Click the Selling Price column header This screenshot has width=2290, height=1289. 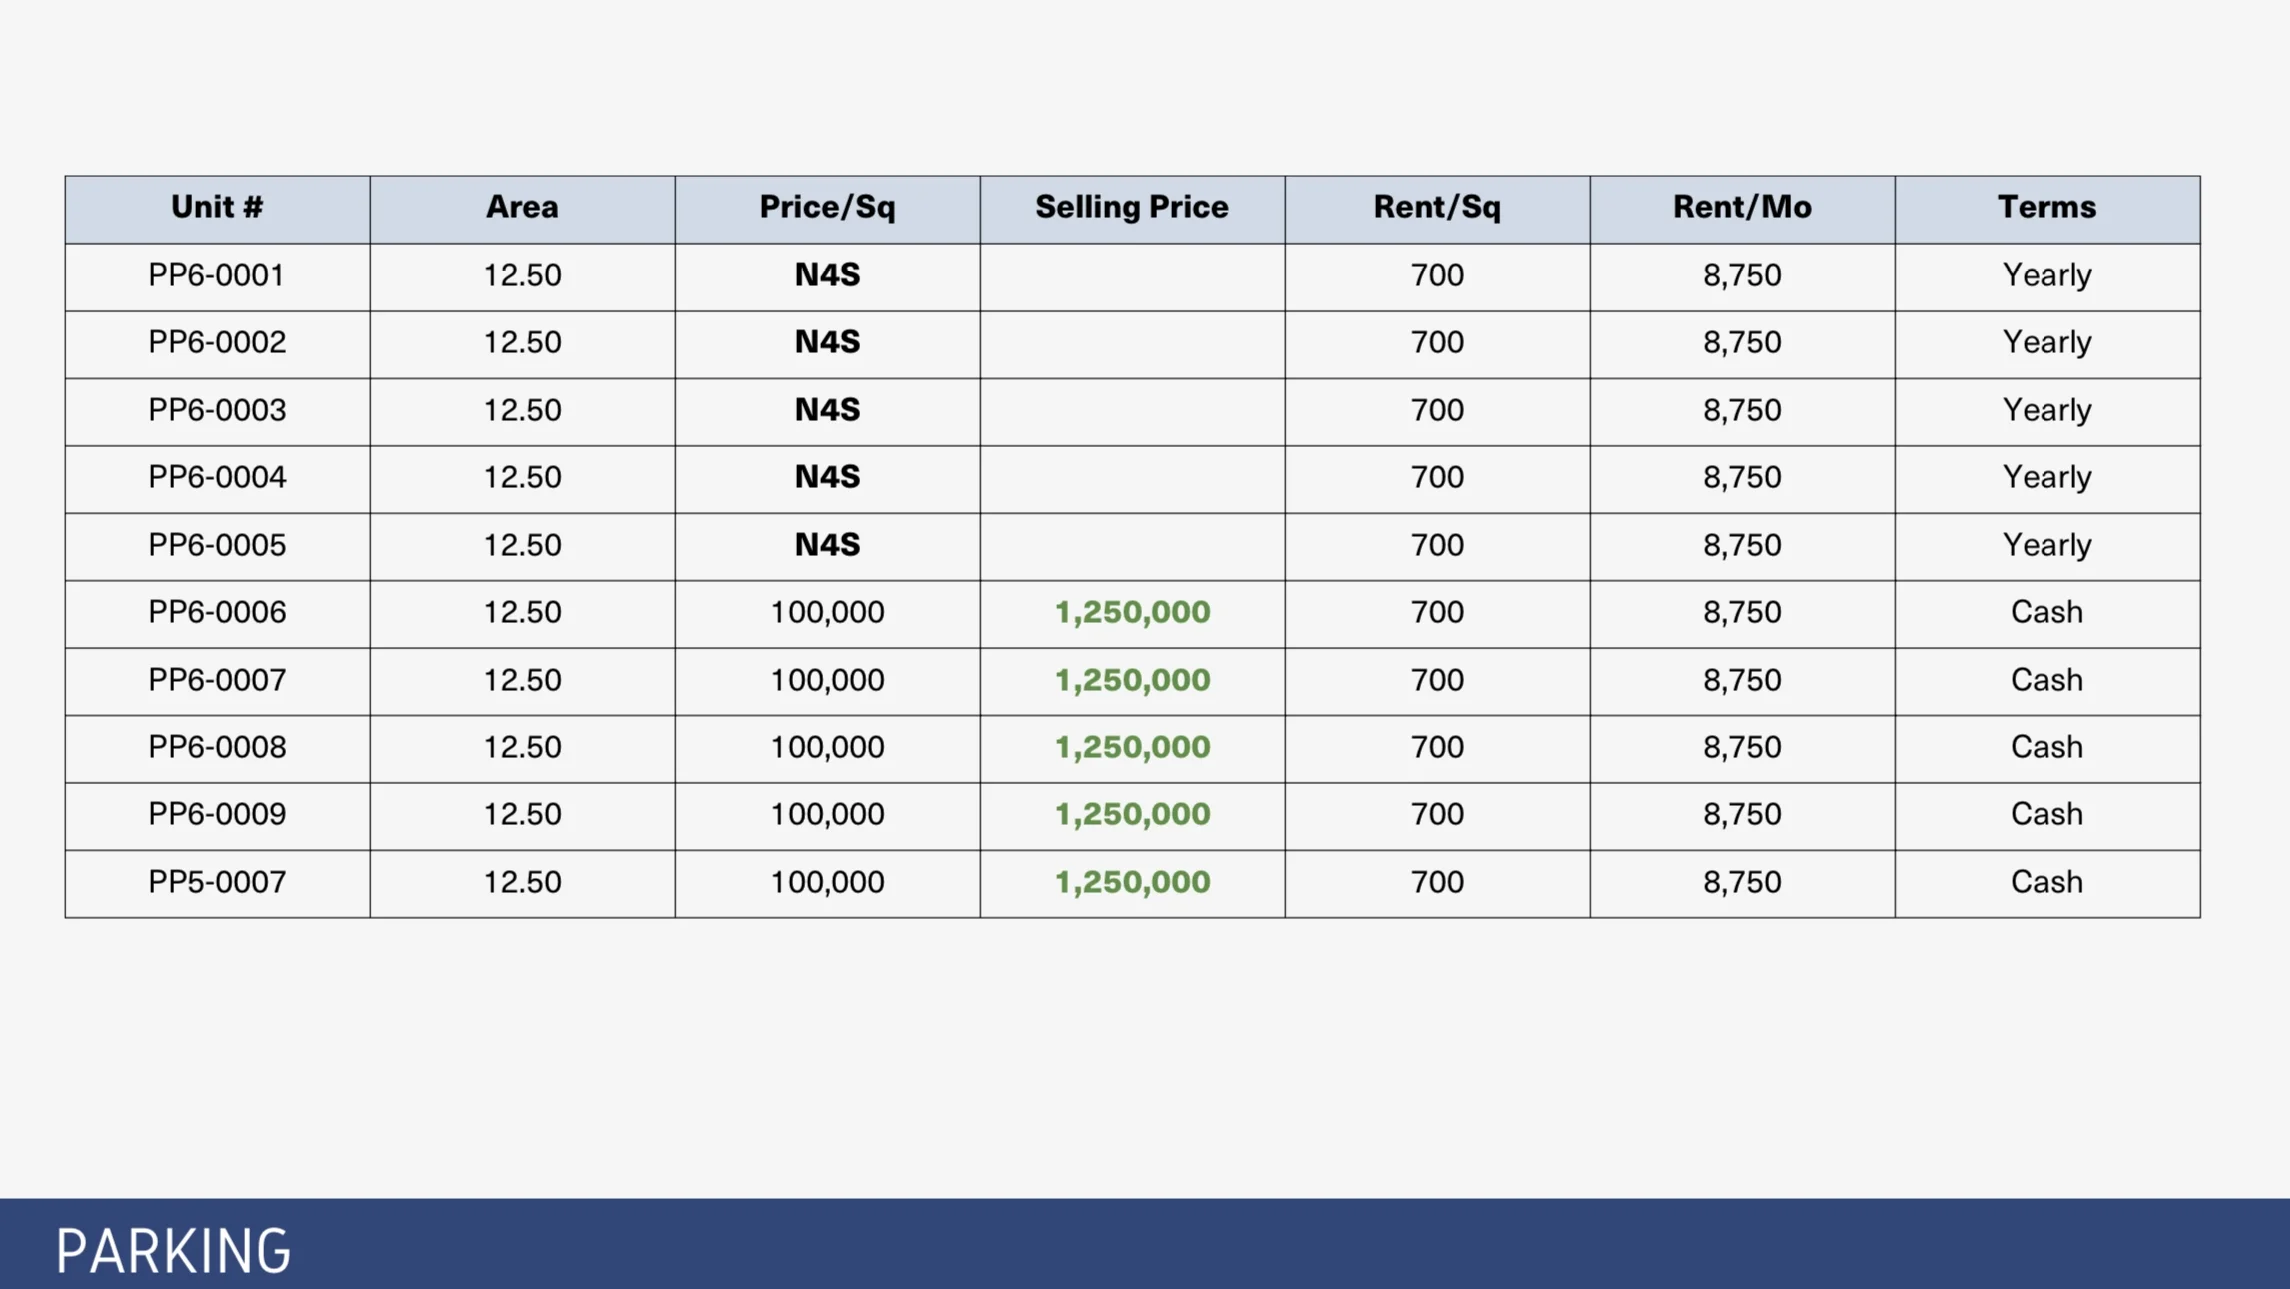pos(1132,208)
